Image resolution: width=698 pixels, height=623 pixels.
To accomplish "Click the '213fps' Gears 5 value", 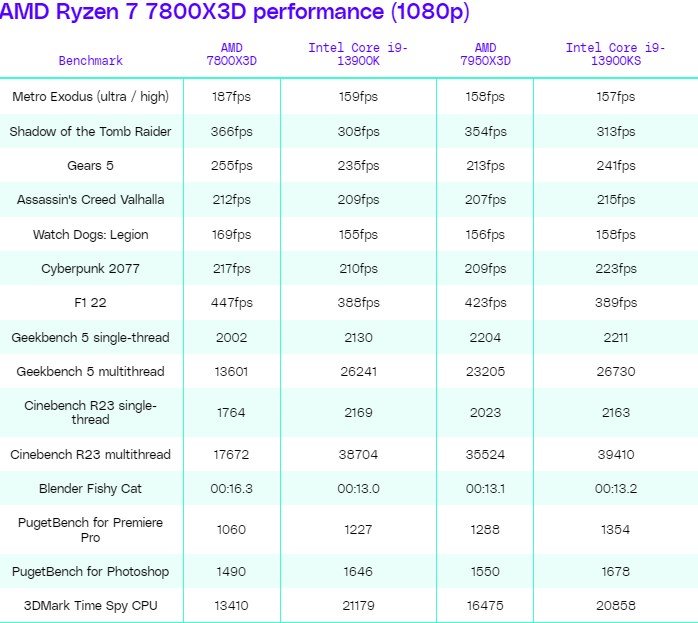I will (485, 166).
